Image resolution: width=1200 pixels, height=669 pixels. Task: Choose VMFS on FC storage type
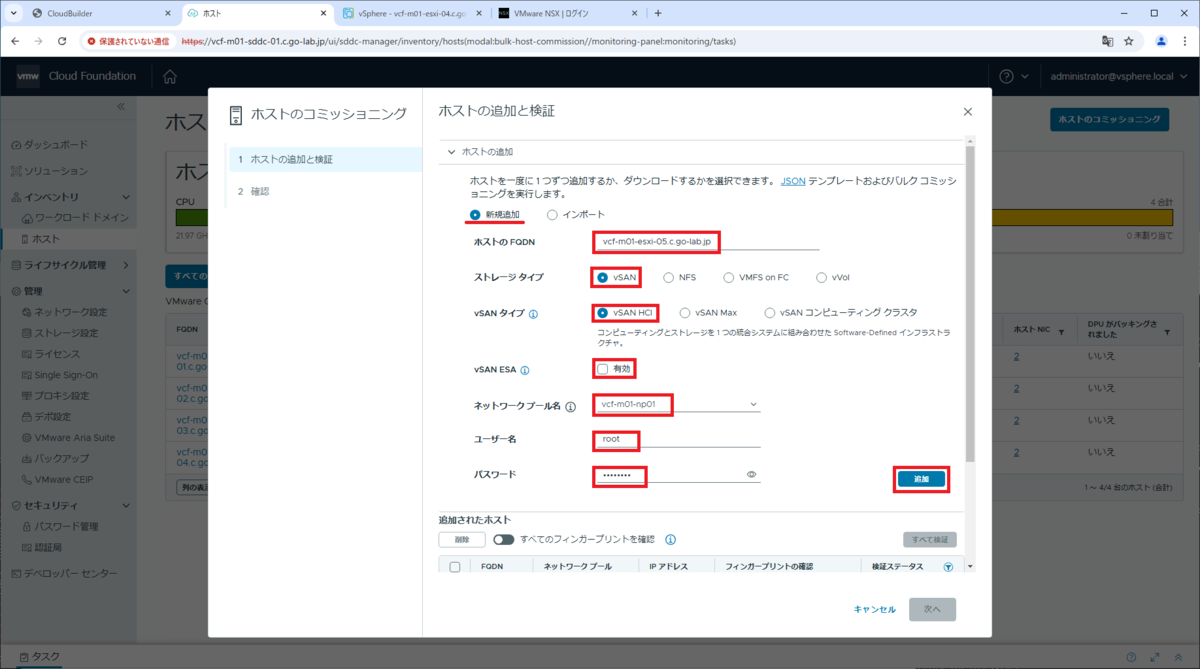[729, 277]
